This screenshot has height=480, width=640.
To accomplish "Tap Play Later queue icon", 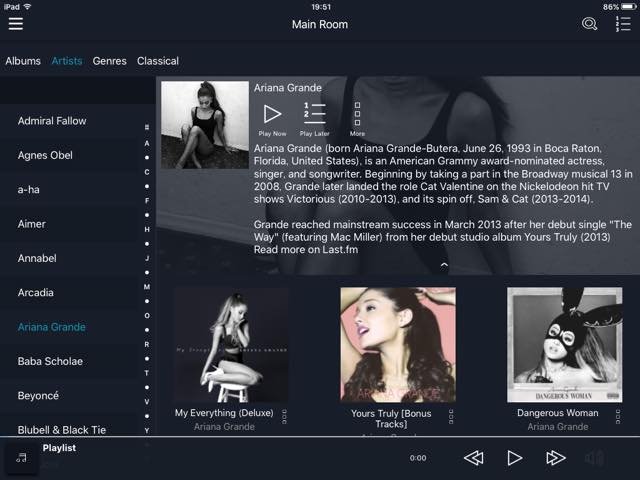I will point(314,119).
